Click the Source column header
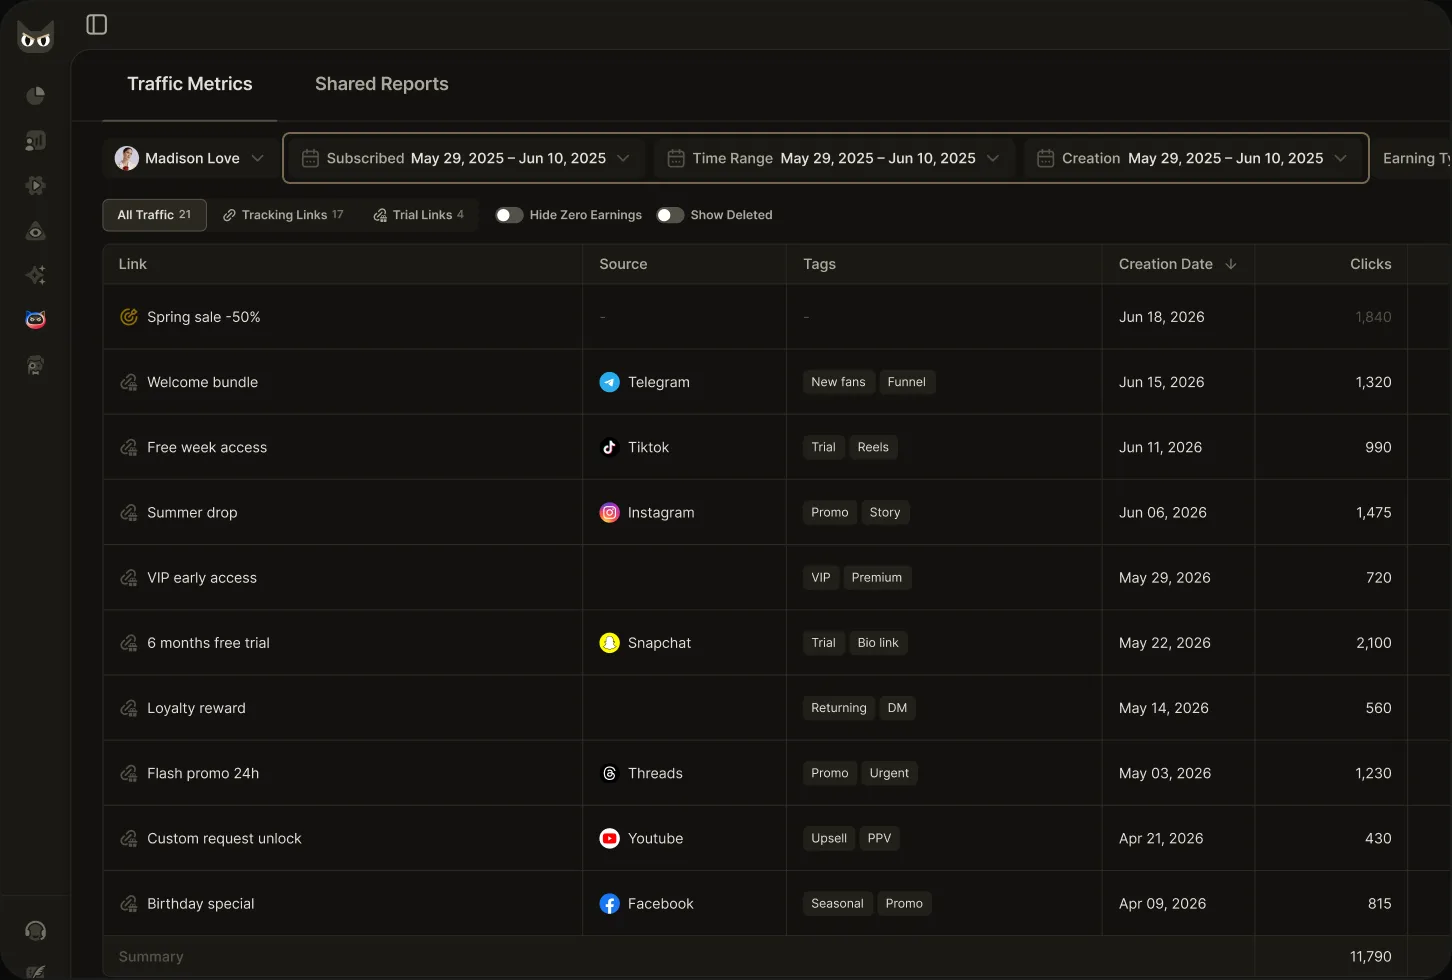This screenshot has width=1452, height=980. [623, 264]
